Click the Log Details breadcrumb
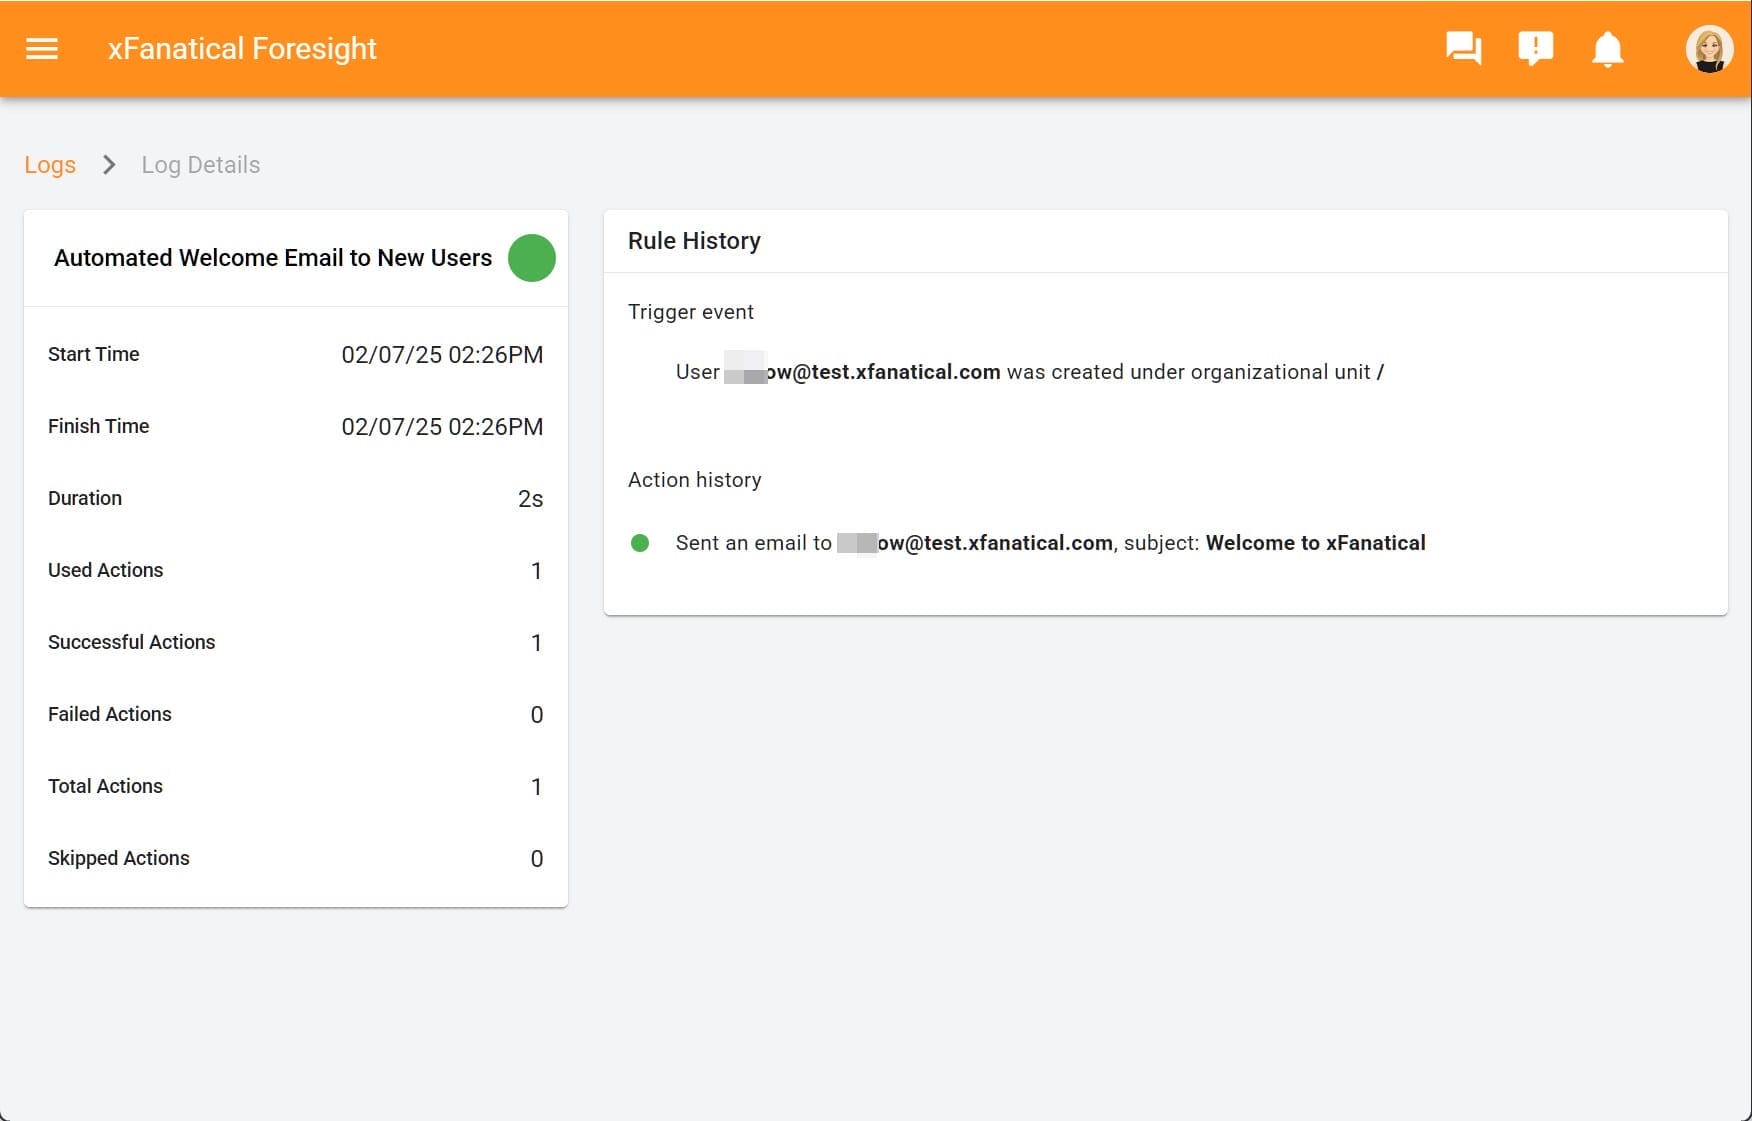Screen dimensions: 1752x1121 [200, 165]
